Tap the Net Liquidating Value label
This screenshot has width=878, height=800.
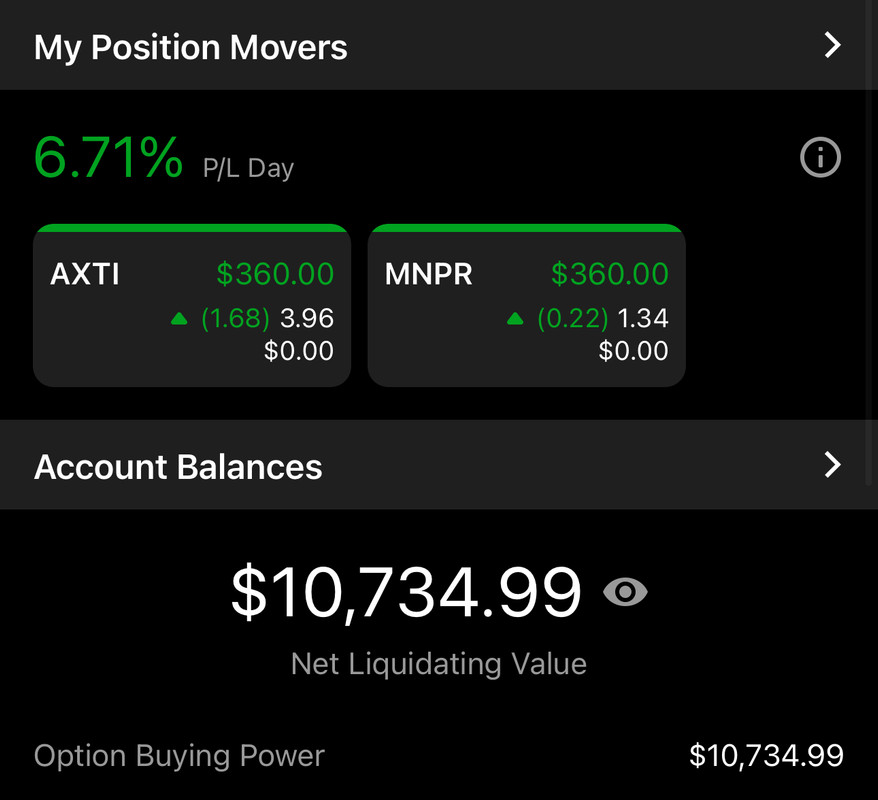click(x=439, y=664)
